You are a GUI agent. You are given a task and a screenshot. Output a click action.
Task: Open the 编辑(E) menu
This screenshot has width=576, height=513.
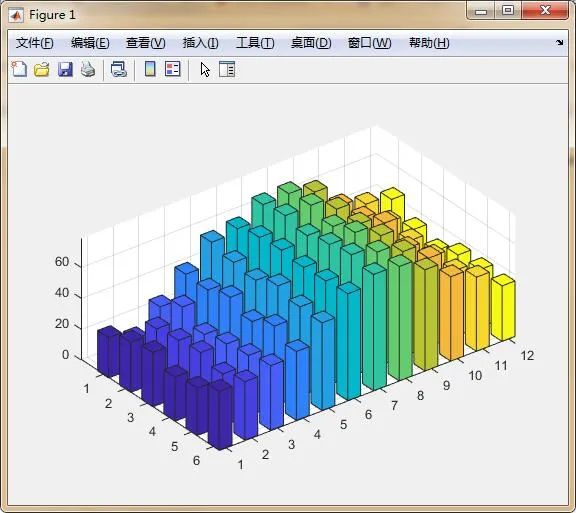coord(90,43)
